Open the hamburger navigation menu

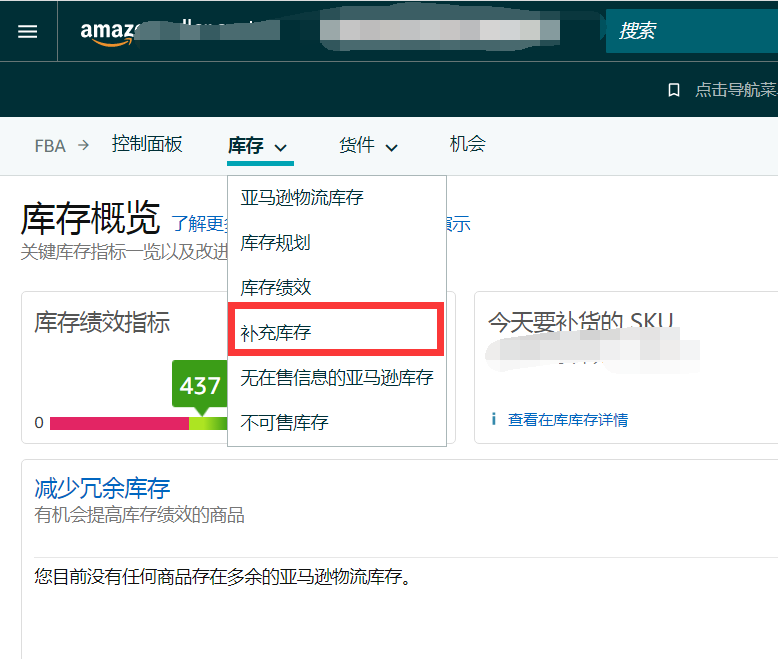pos(28,31)
